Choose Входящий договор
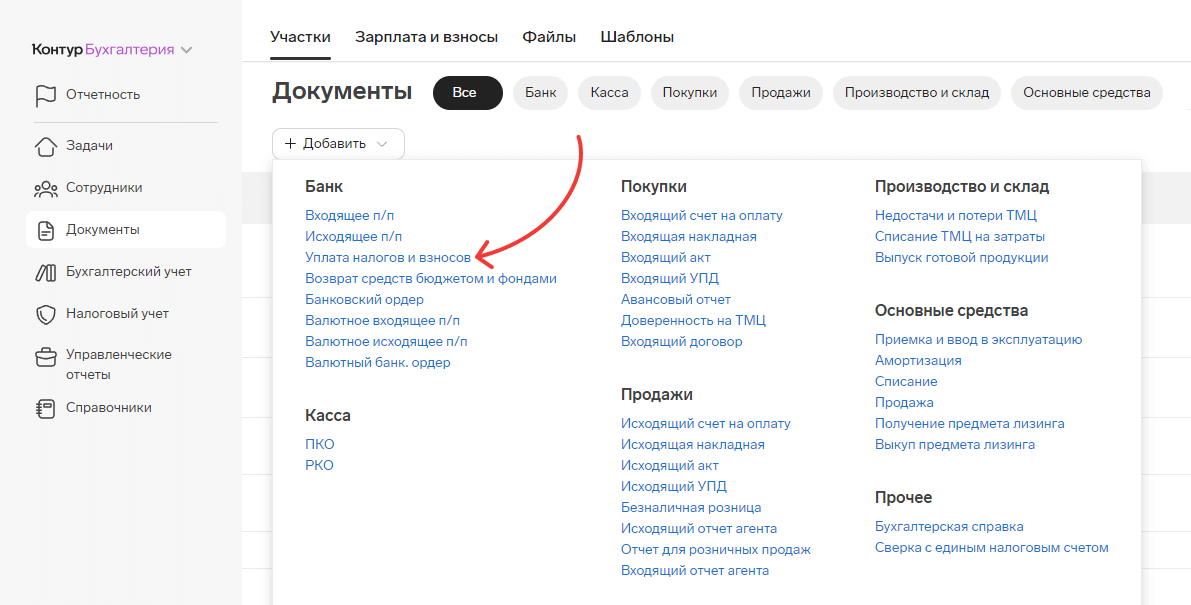 coord(682,342)
